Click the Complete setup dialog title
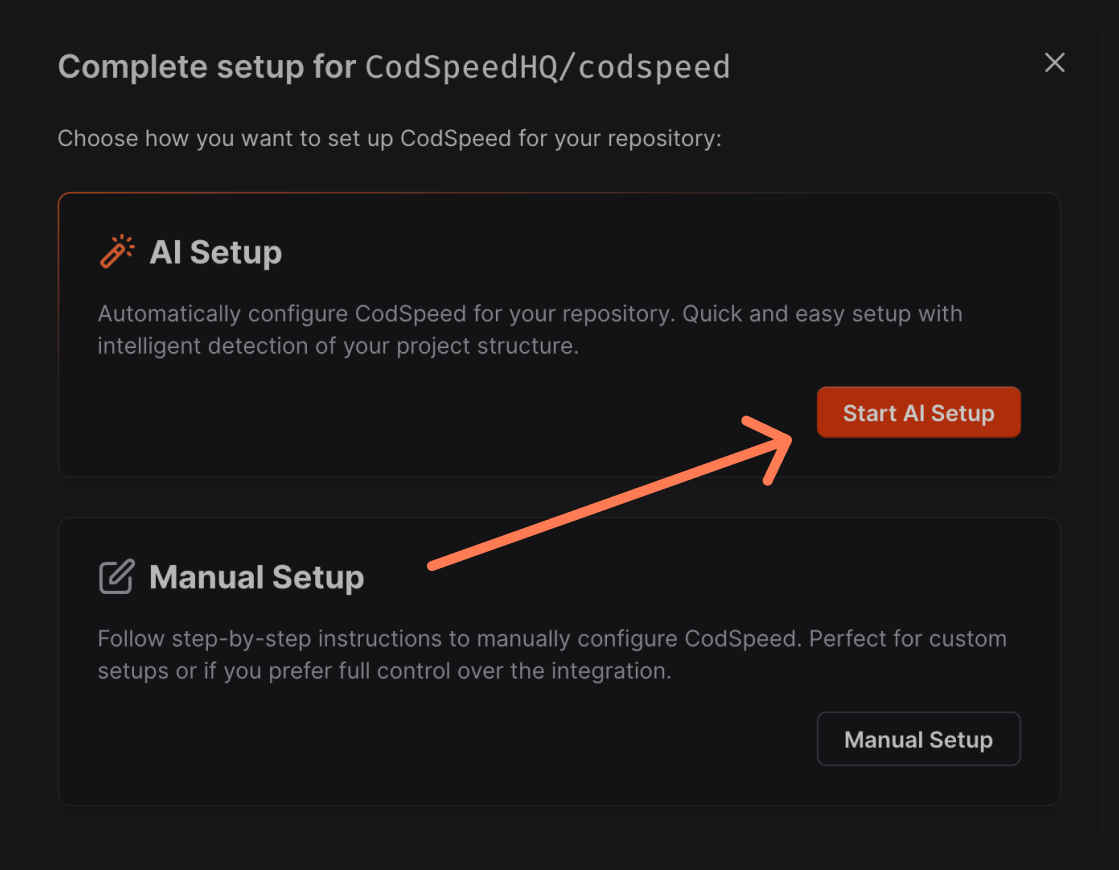The image size is (1119, 870). (205, 66)
